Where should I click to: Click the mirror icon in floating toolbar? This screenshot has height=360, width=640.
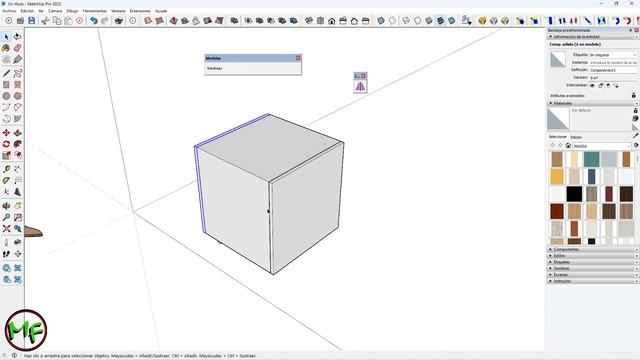pos(360,86)
